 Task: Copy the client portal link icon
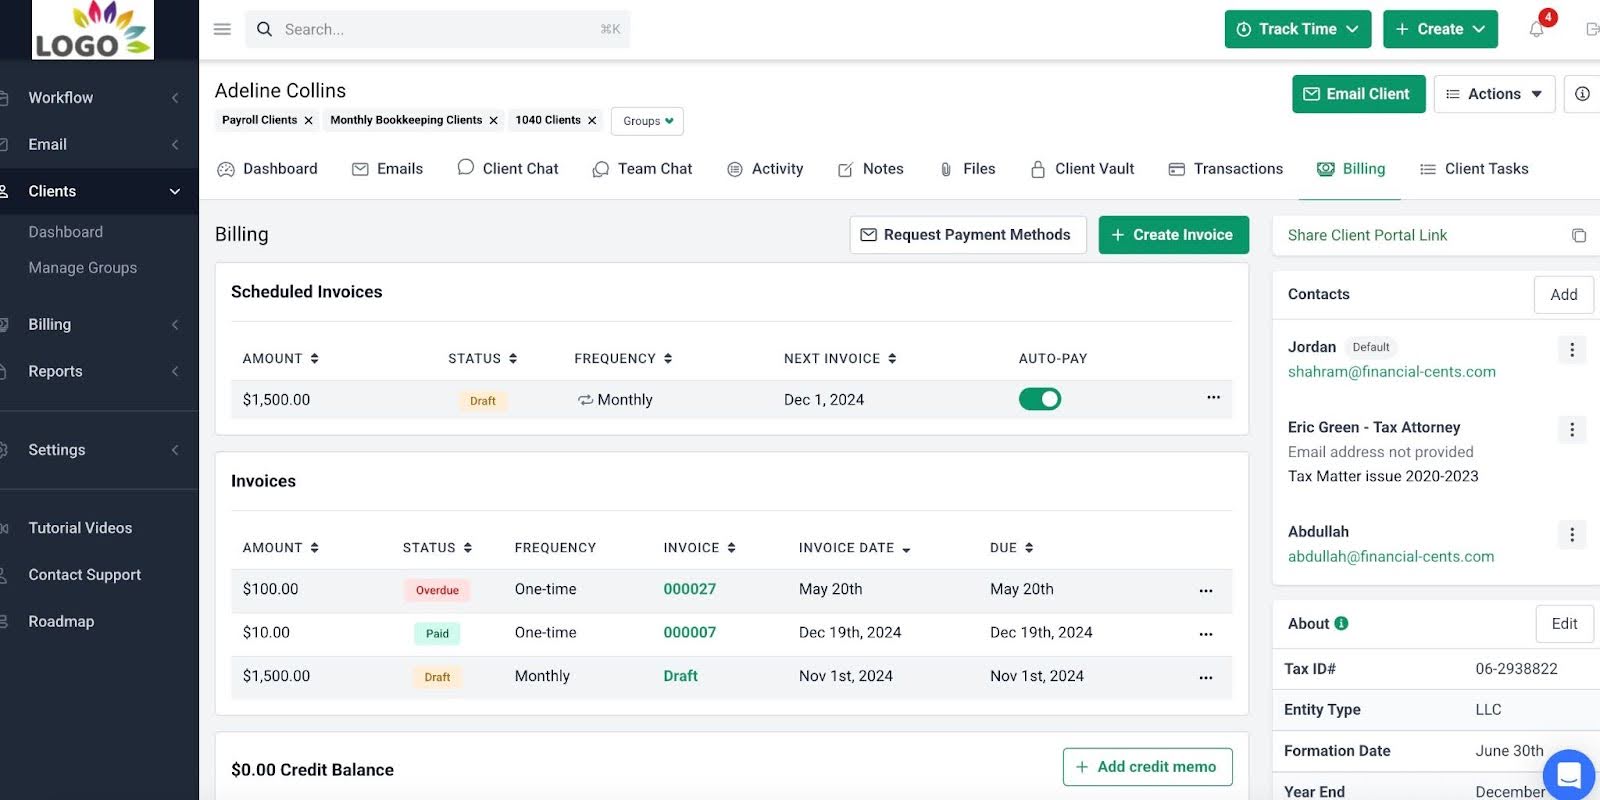(1579, 235)
